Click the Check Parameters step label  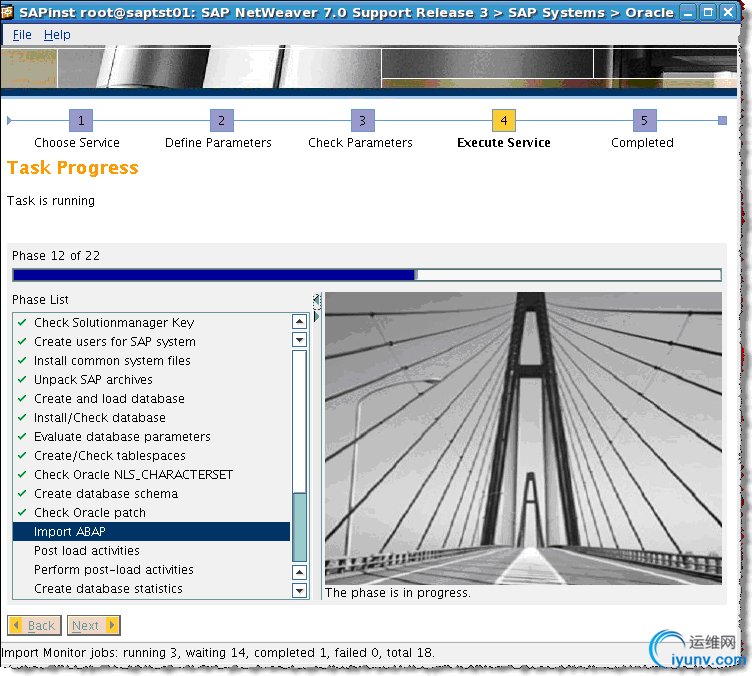tap(360, 143)
